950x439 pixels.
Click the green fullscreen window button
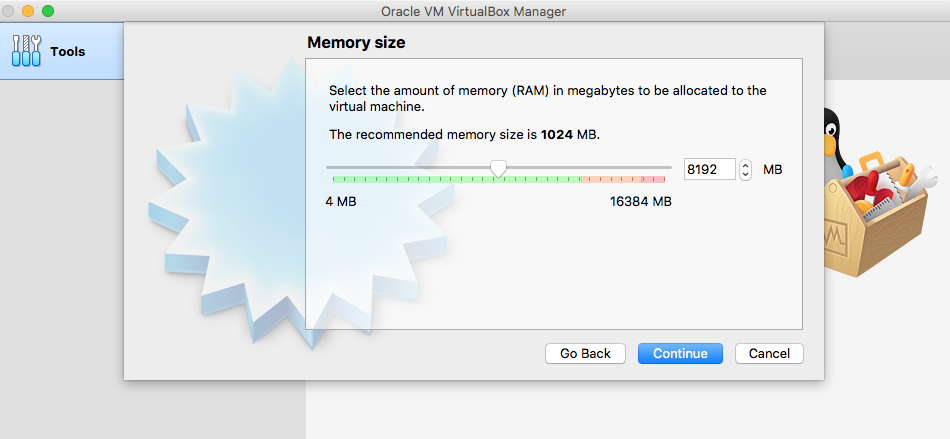[47, 10]
